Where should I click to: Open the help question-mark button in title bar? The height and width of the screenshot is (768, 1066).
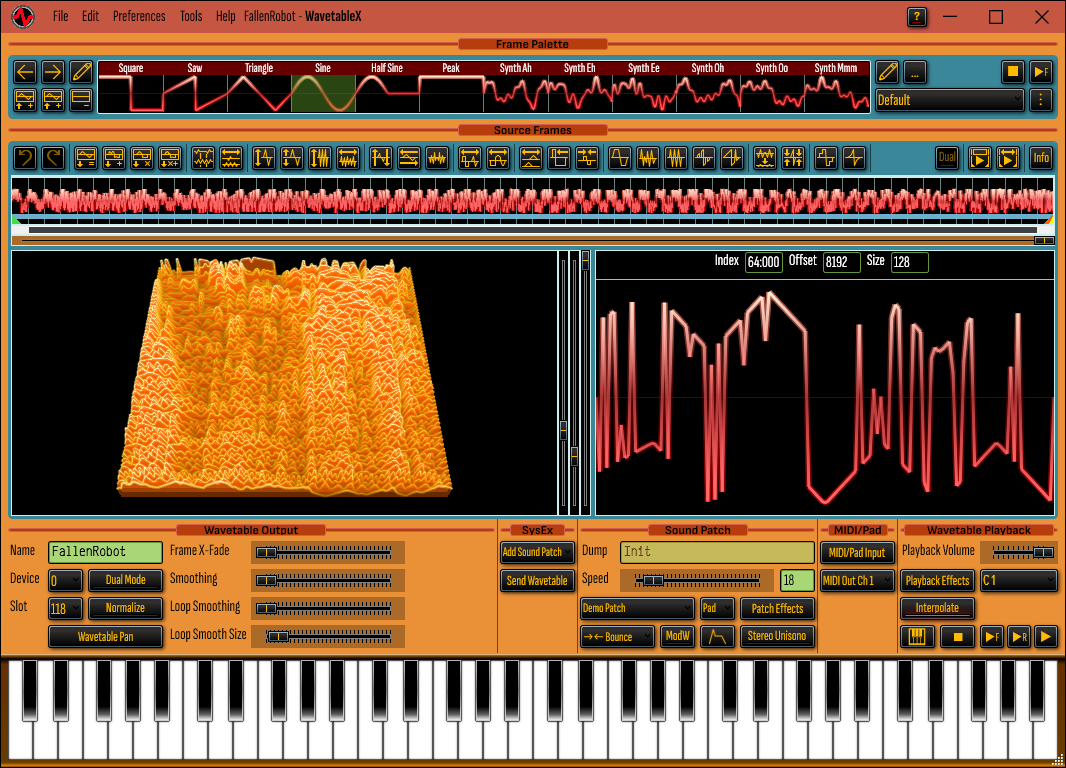pos(917,17)
